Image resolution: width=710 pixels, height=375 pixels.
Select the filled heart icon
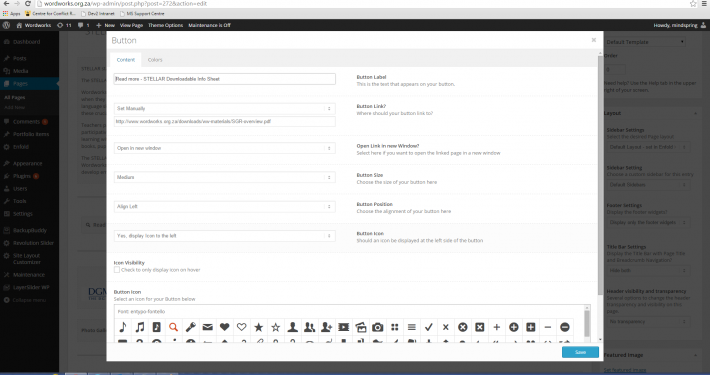(225, 327)
